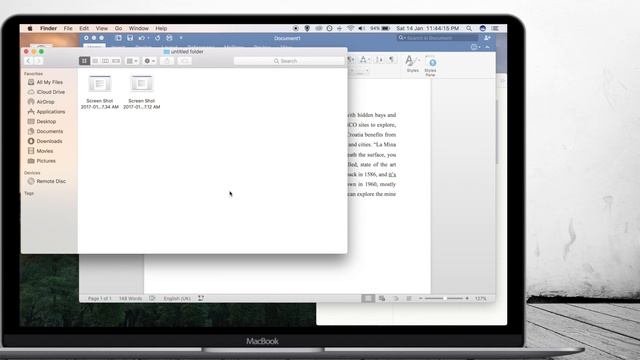640x360 pixels.
Task: Open the Edit menu
Action: [x=84, y=28]
